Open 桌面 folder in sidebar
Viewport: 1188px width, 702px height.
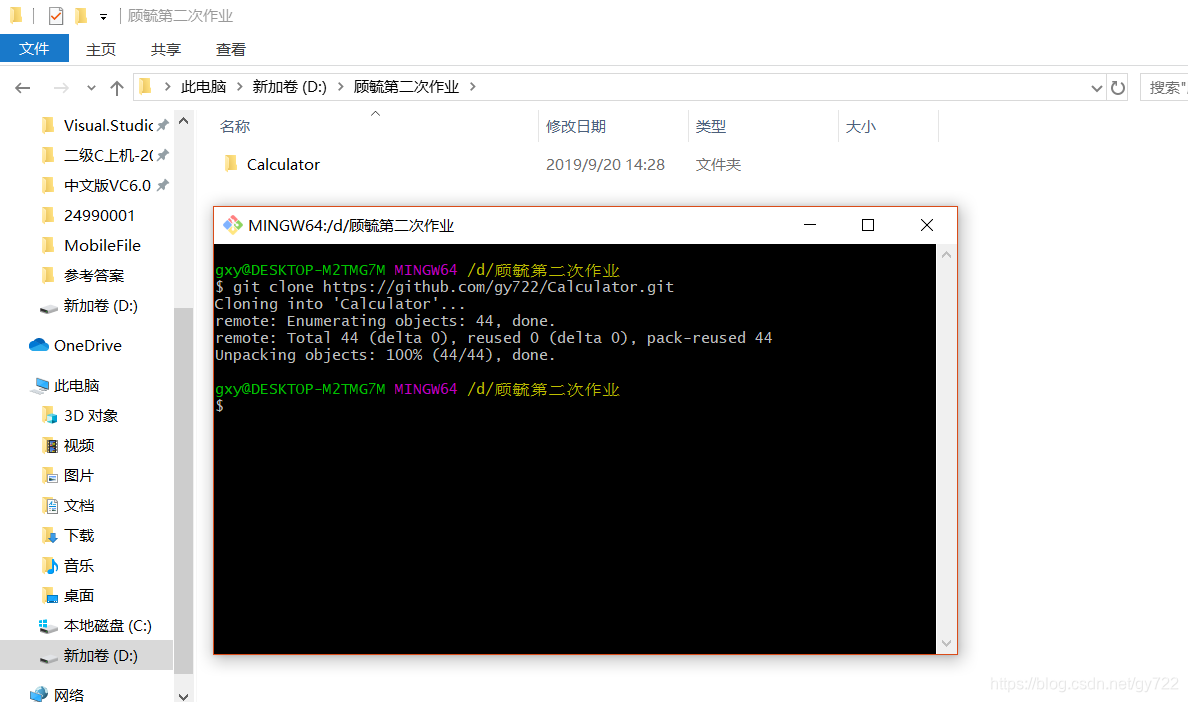pos(78,596)
